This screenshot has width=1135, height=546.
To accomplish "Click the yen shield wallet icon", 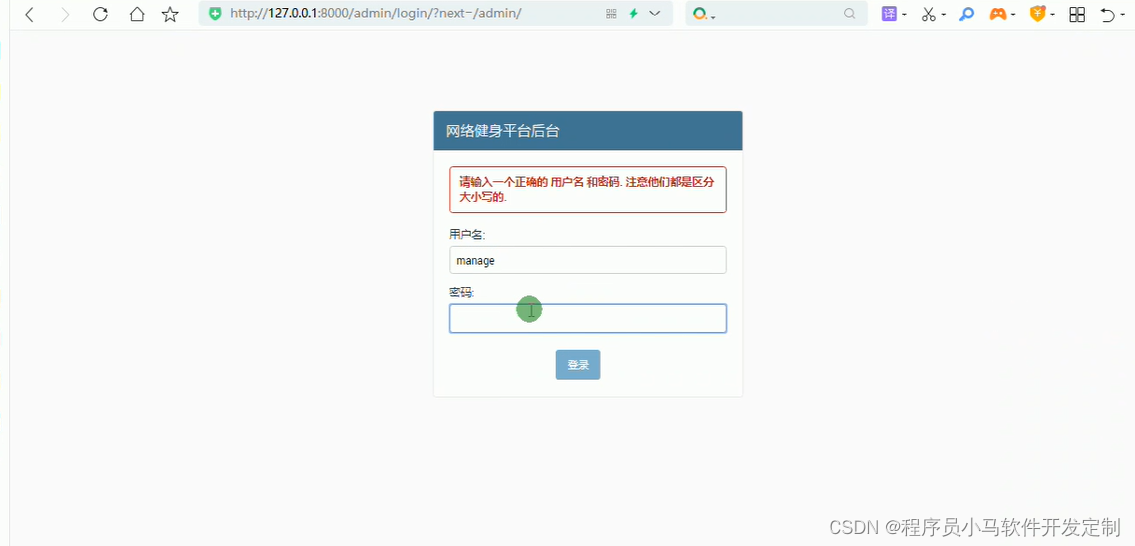I will pos(1037,14).
